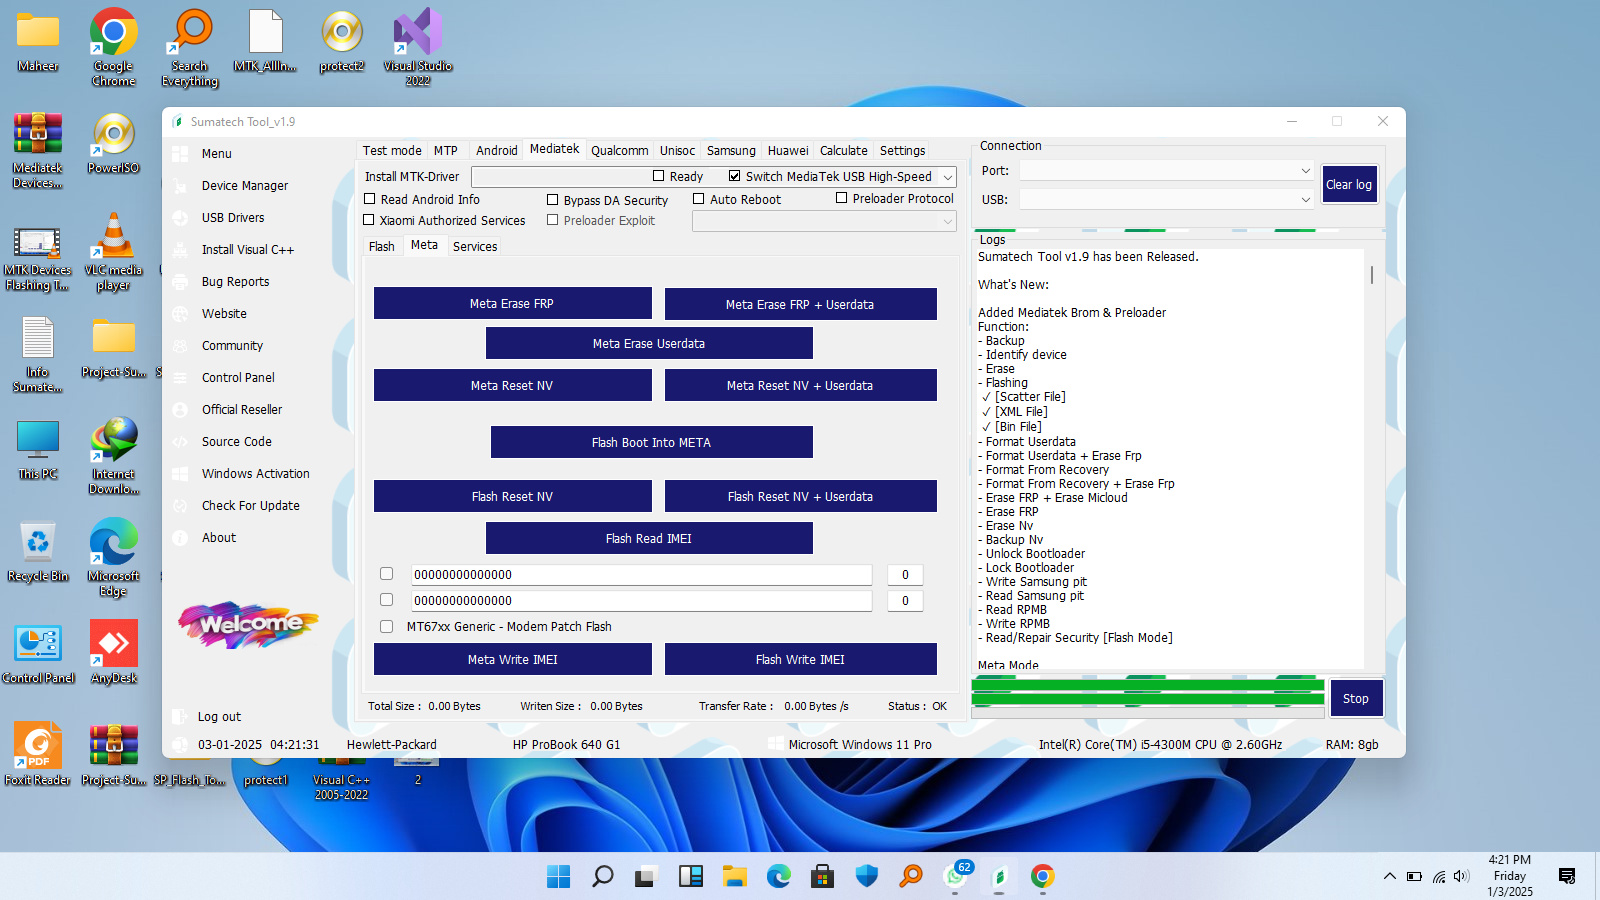Tick MT67xx Generic Modem Patch Flash

point(386,626)
